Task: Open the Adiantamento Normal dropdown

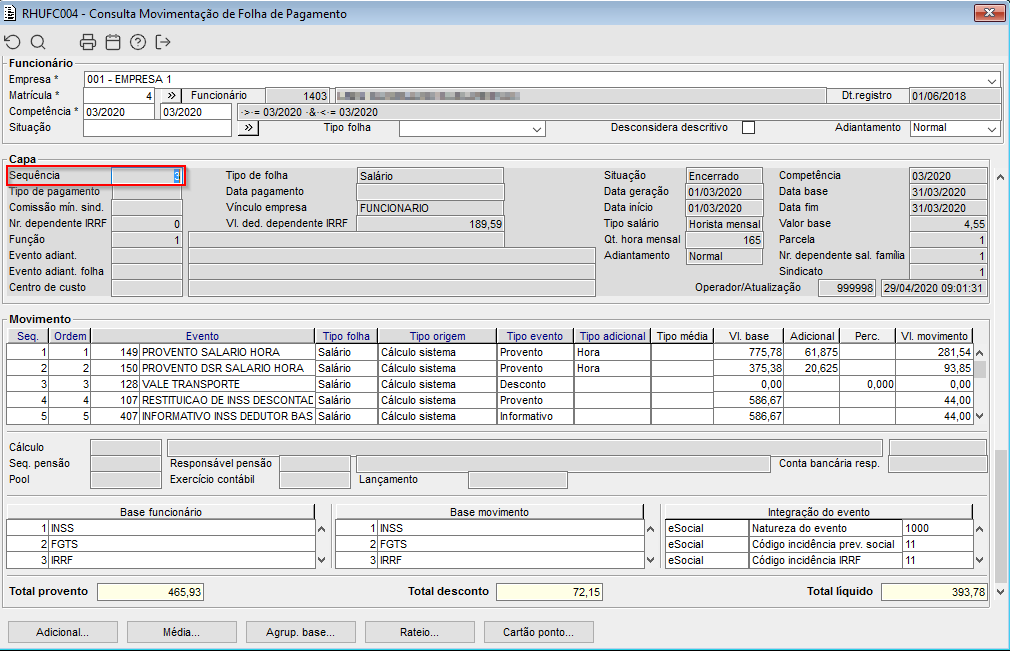Action: [991, 129]
